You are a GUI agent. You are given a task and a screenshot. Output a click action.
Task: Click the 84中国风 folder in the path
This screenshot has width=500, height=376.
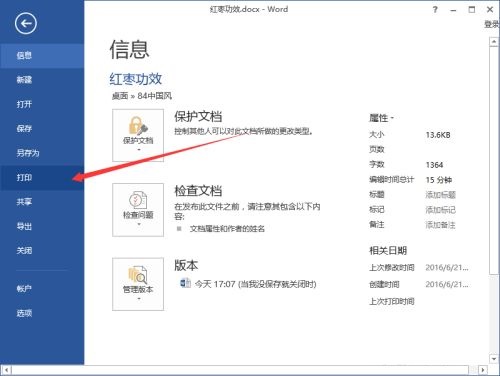coord(154,96)
